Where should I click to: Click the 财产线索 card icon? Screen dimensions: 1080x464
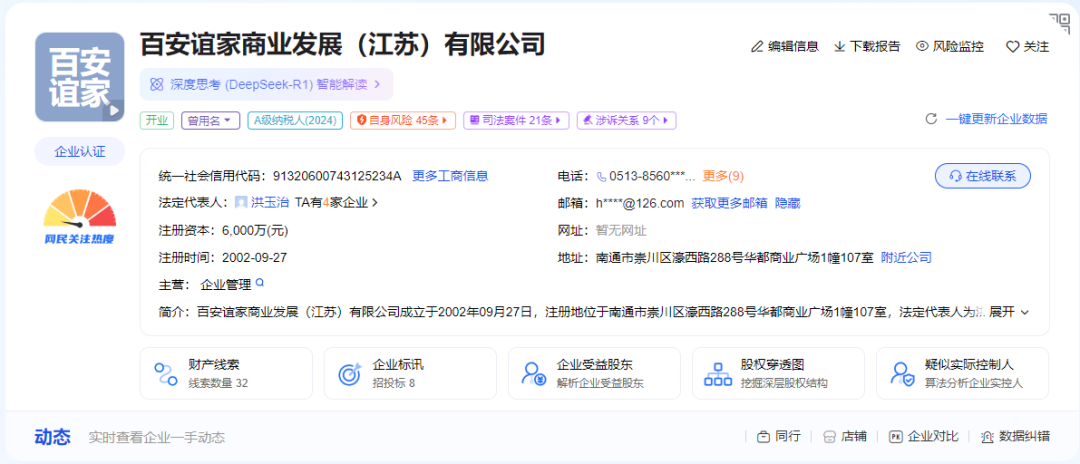[x=166, y=374]
